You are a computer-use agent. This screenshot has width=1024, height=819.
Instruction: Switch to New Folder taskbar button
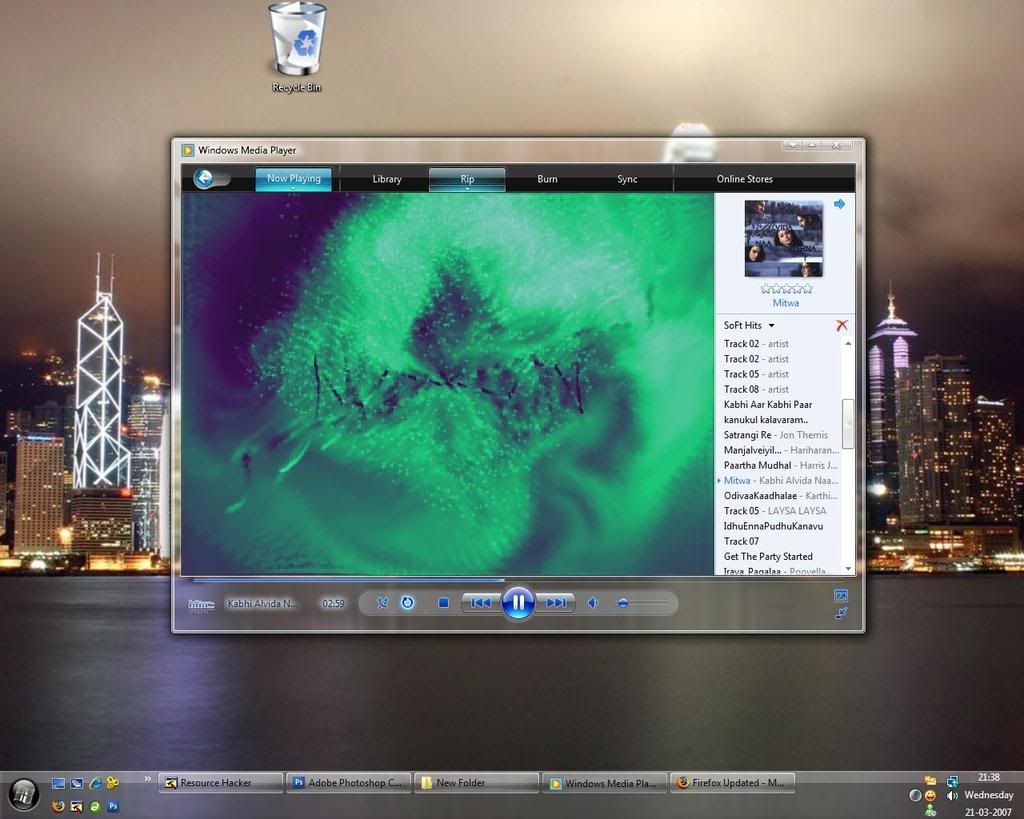point(477,782)
